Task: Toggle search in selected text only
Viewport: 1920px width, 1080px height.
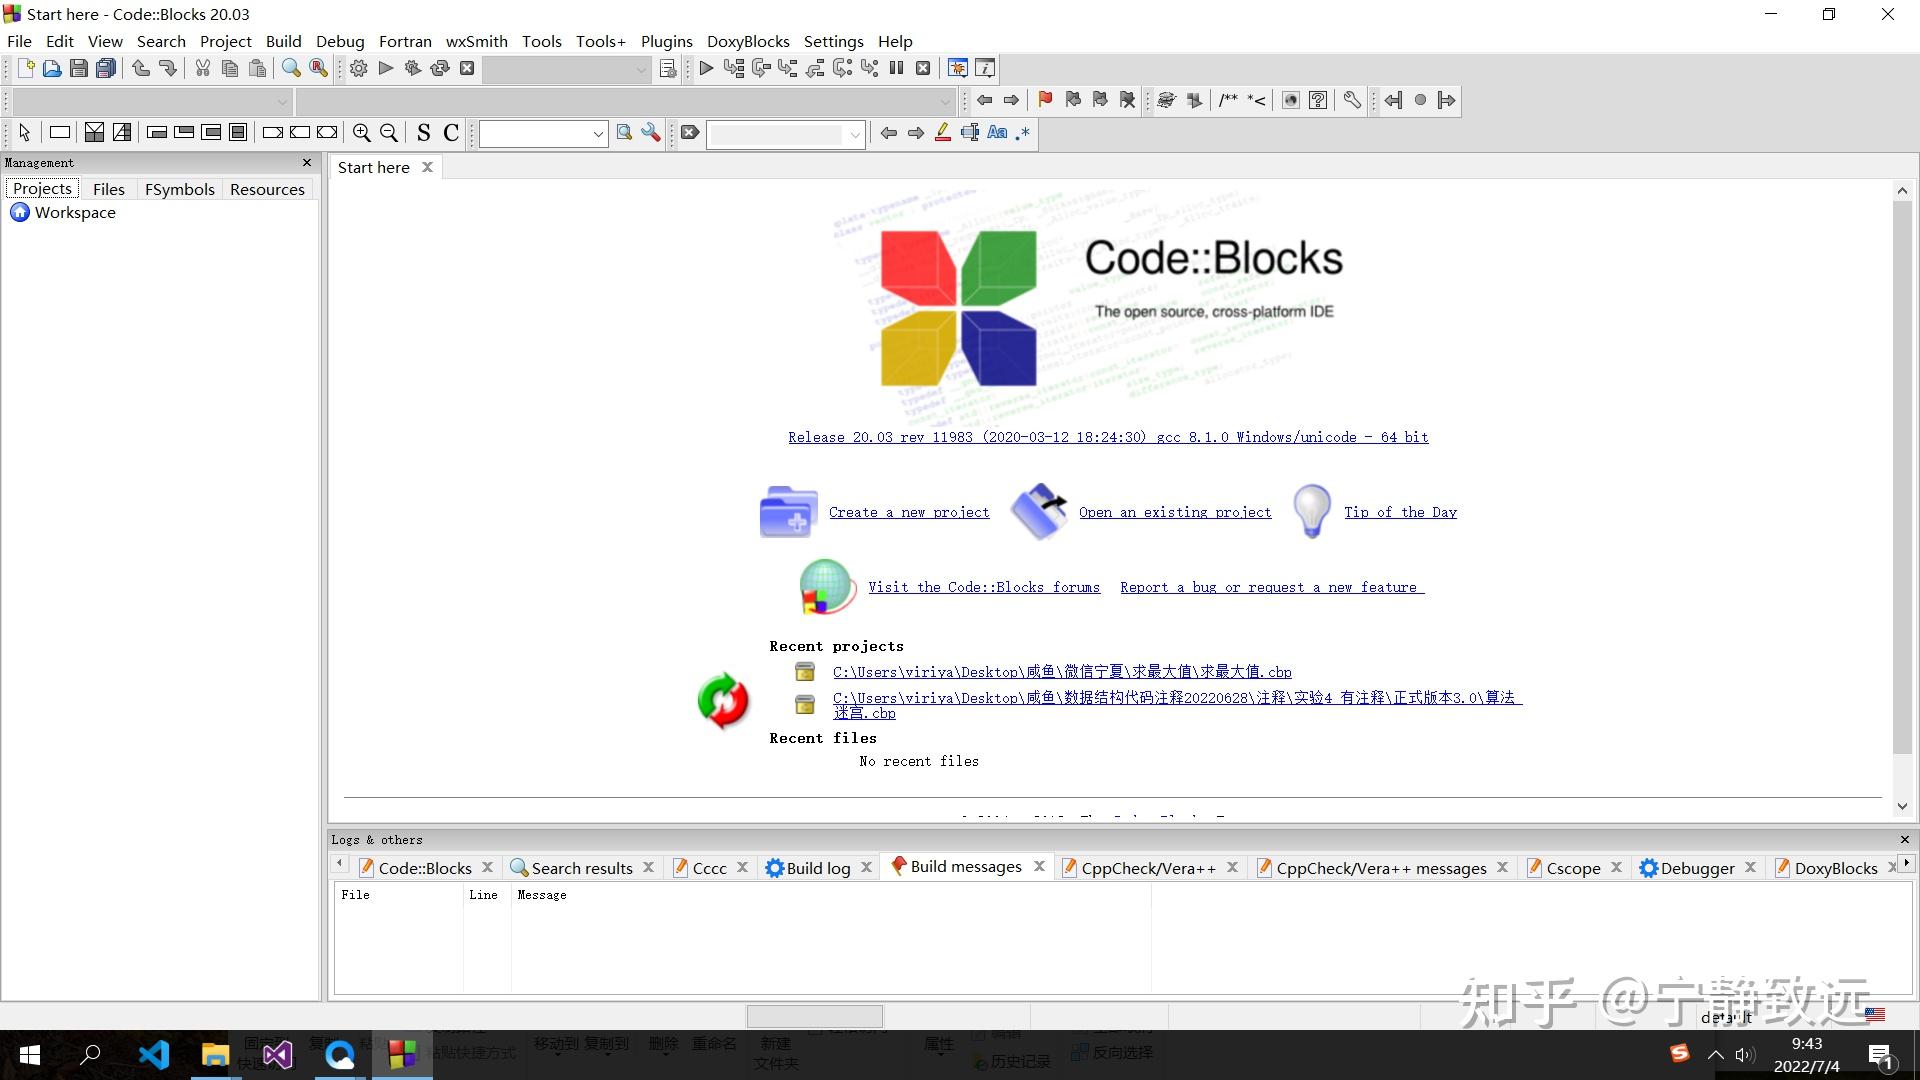Action: coord(970,132)
